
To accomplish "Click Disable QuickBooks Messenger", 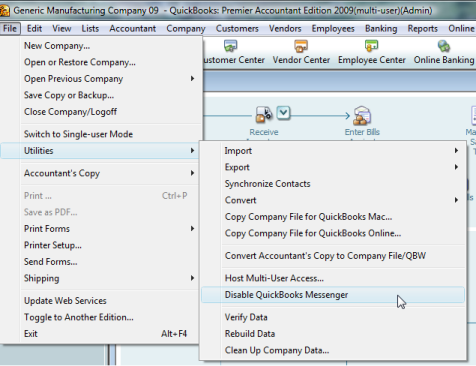I will 333,295.
